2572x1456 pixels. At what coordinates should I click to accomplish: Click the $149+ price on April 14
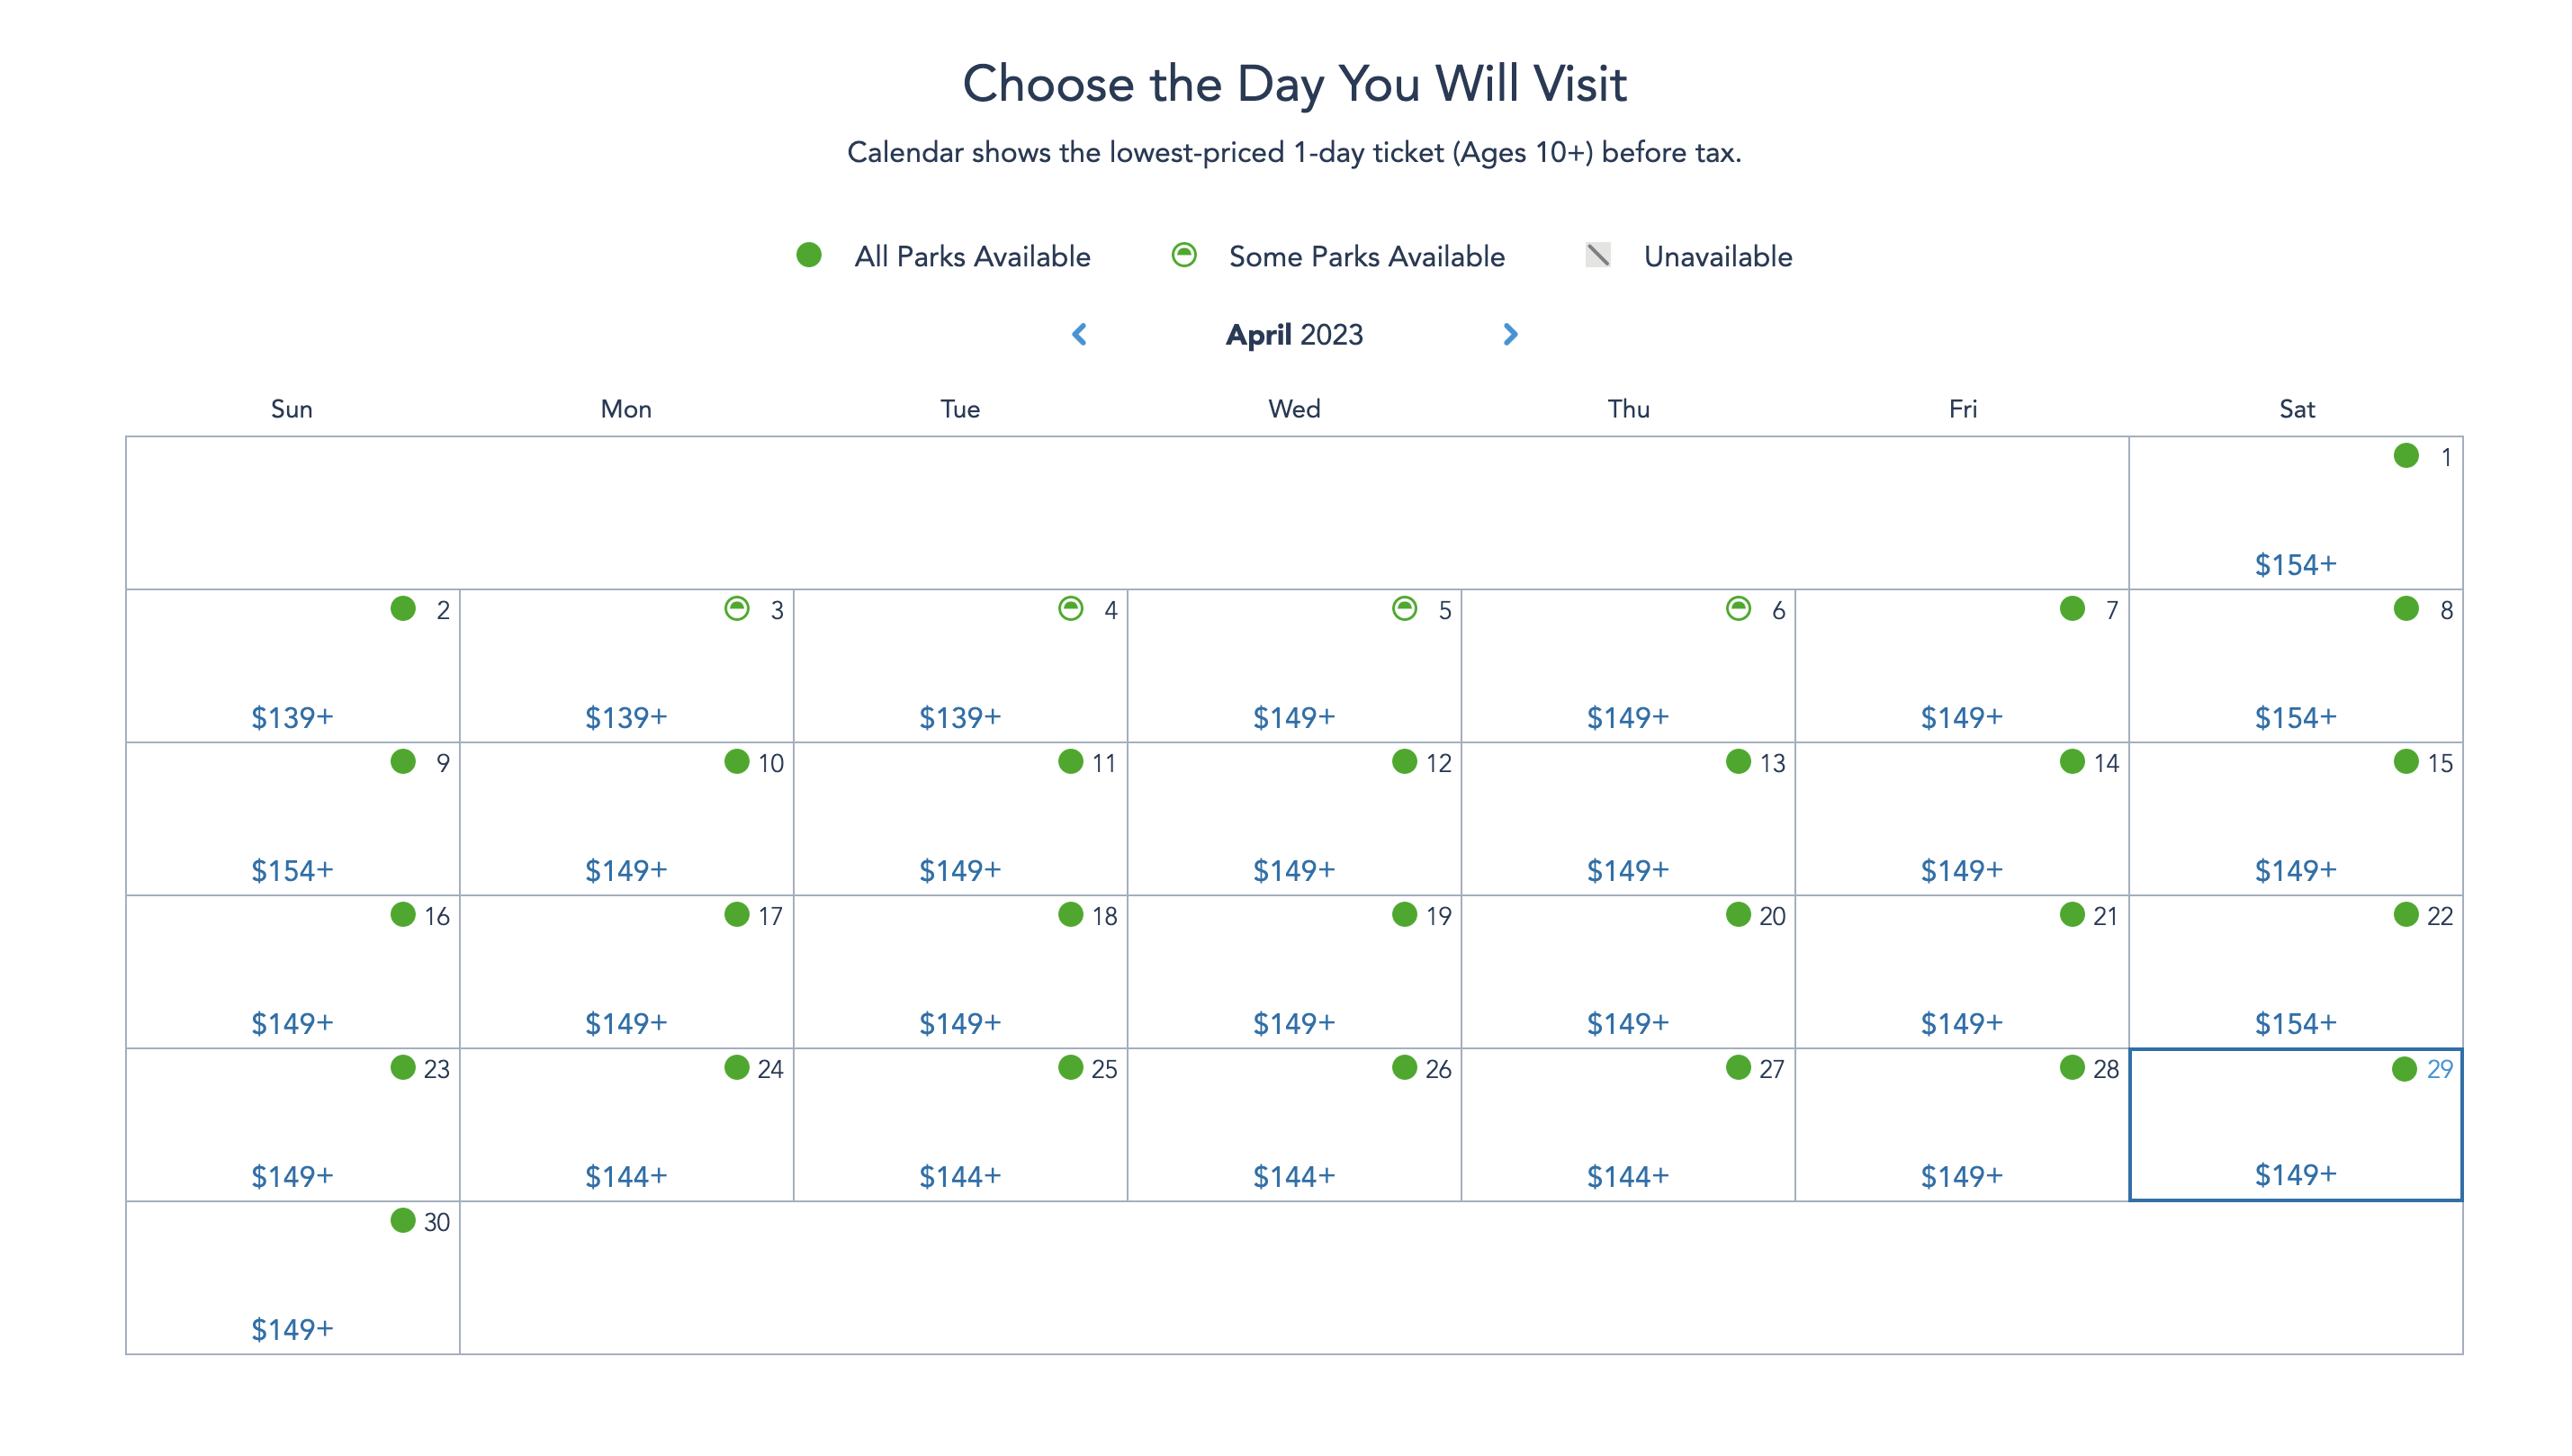pyautogui.click(x=1961, y=870)
